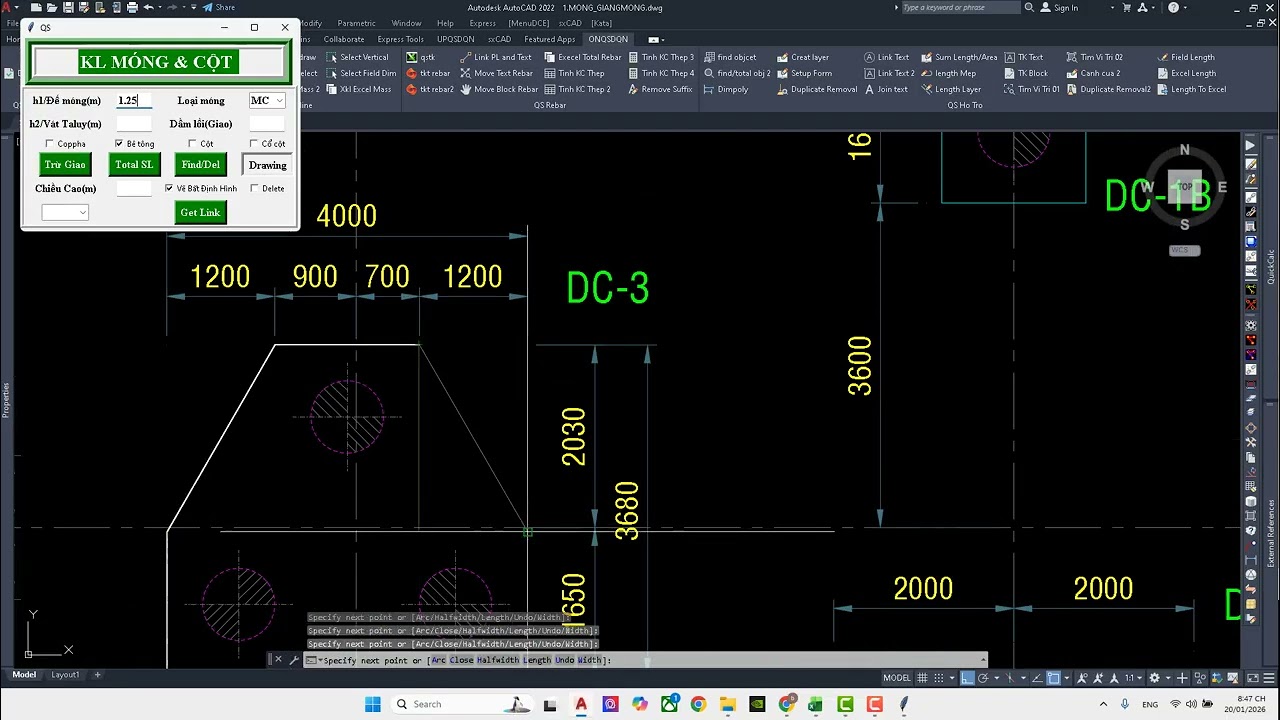Screen dimensions: 1280x720
Task: Switch to the Featured Apps ribbon tab
Action: pyautogui.click(x=549, y=39)
